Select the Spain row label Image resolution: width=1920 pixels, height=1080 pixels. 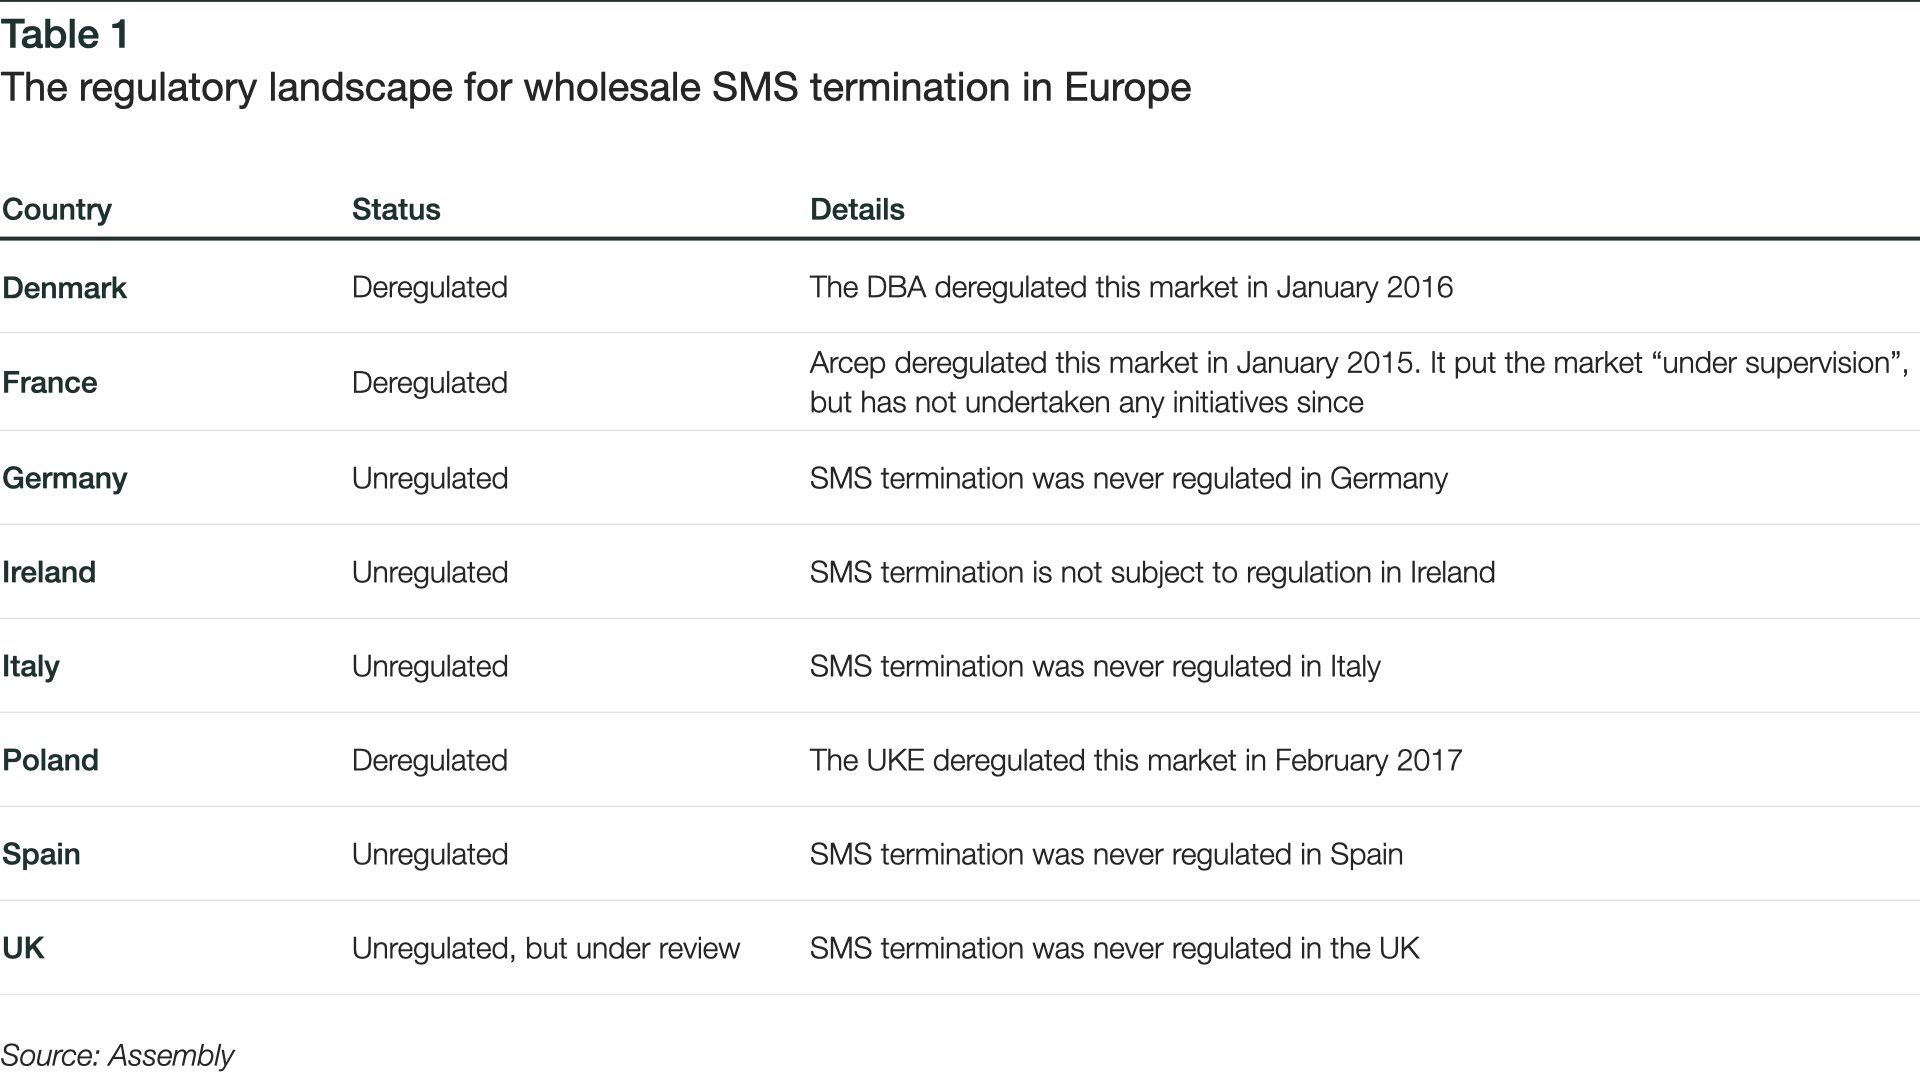(42, 854)
